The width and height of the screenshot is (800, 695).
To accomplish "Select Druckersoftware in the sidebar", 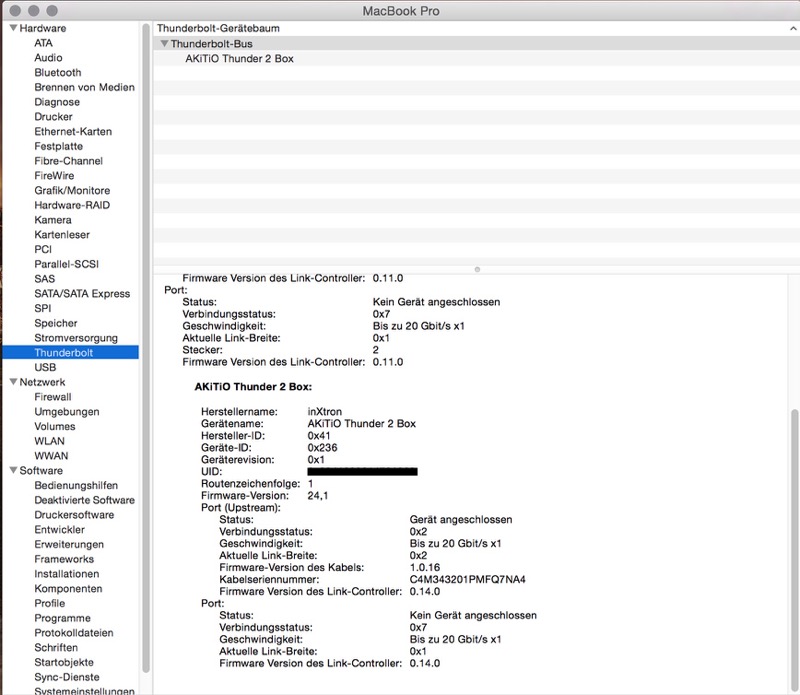I will [74, 515].
